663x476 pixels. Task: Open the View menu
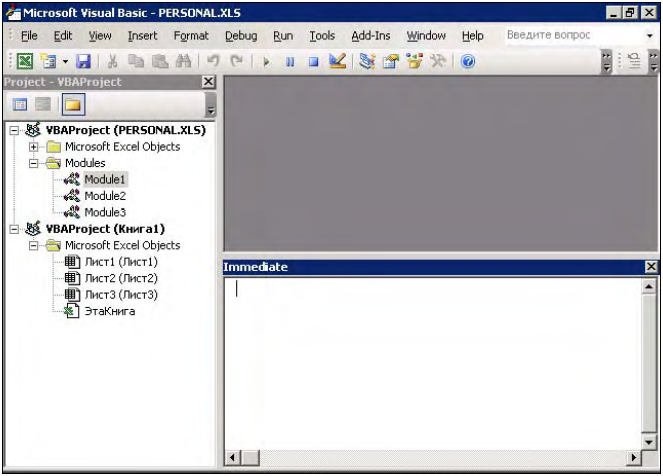click(x=100, y=36)
